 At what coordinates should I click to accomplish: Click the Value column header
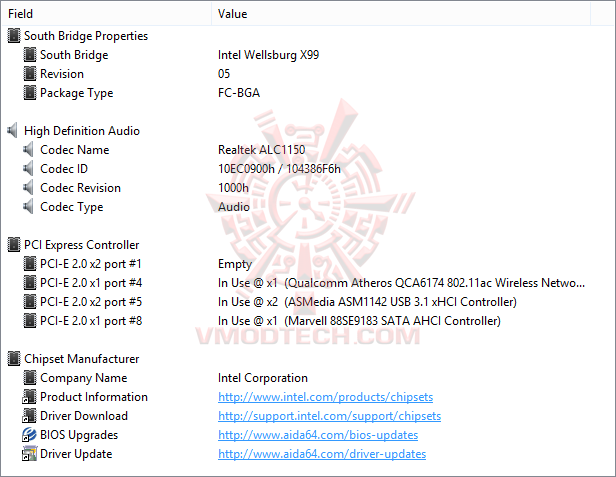click(x=401, y=14)
